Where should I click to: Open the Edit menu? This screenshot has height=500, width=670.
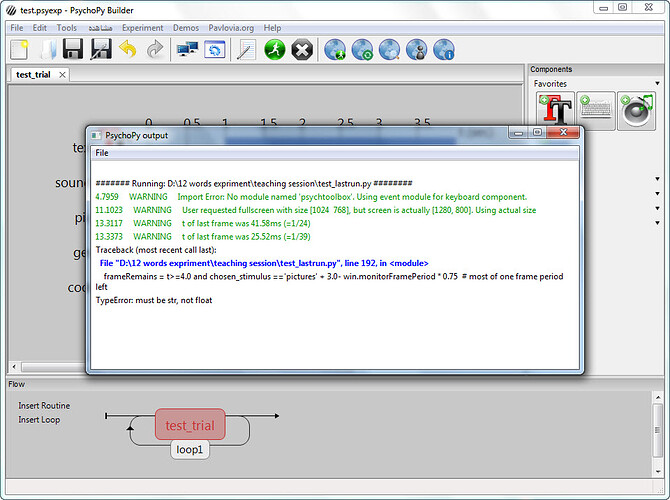pos(39,28)
